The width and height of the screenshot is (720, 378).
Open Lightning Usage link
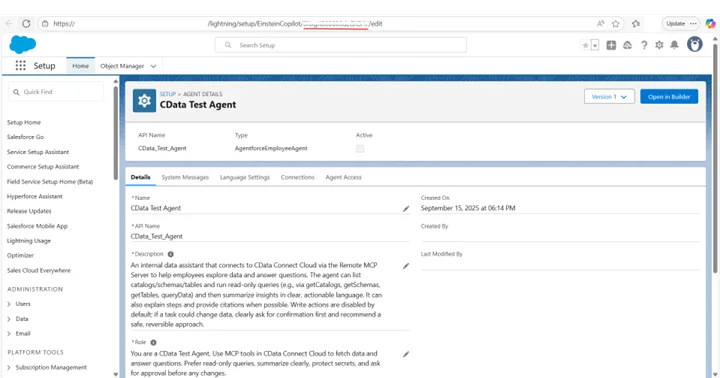coord(28,241)
